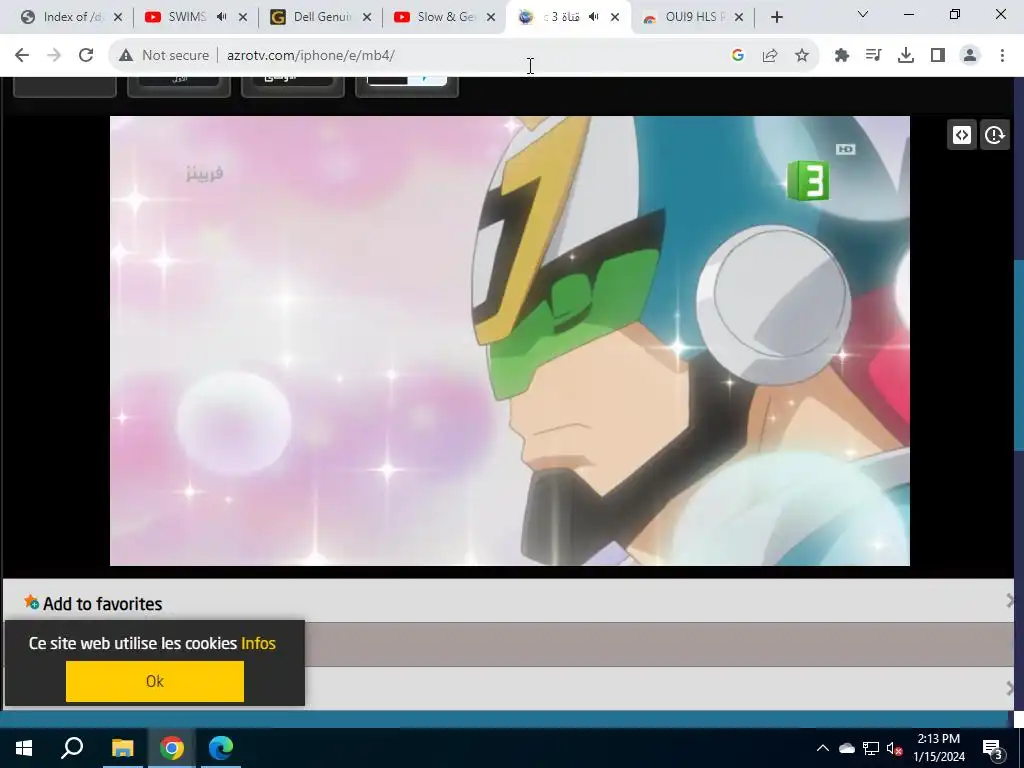The width and height of the screenshot is (1024, 768).
Task: Click Chrome icon in taskbar
Action: pyautogui.click(x=172, y=748)
